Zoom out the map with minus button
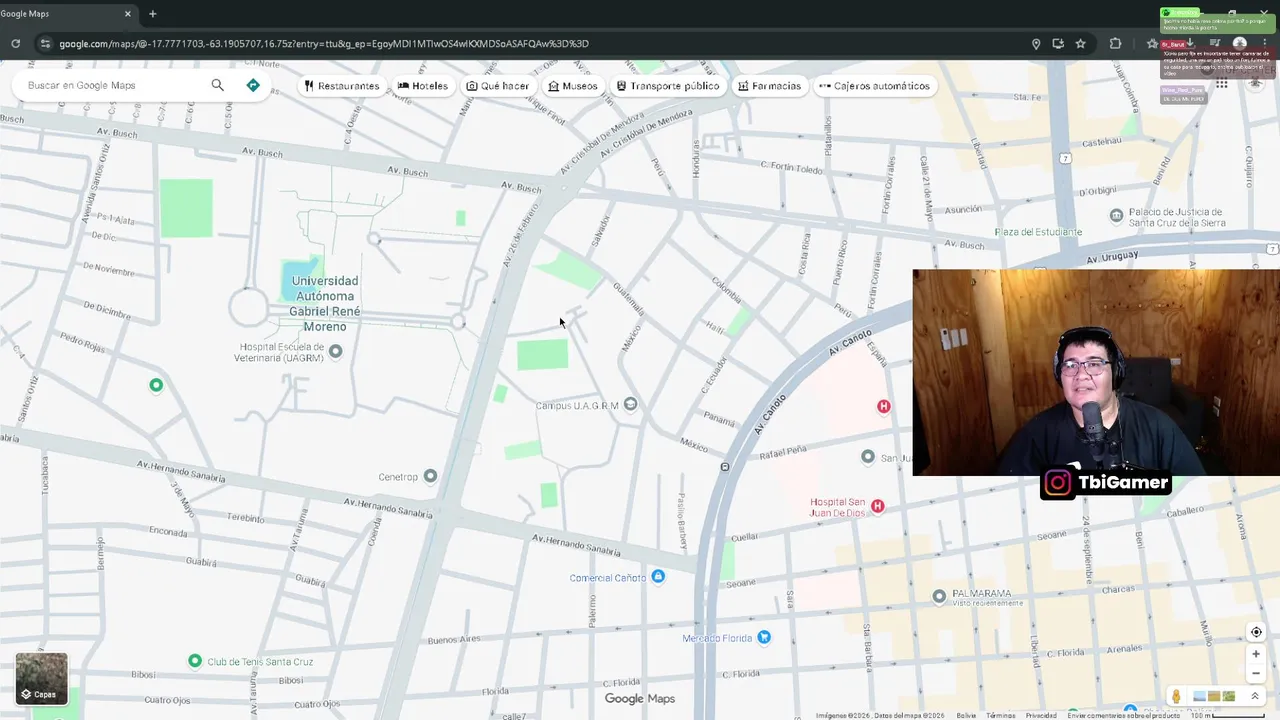The image size is (1280, 720). tap(1256, 673)
